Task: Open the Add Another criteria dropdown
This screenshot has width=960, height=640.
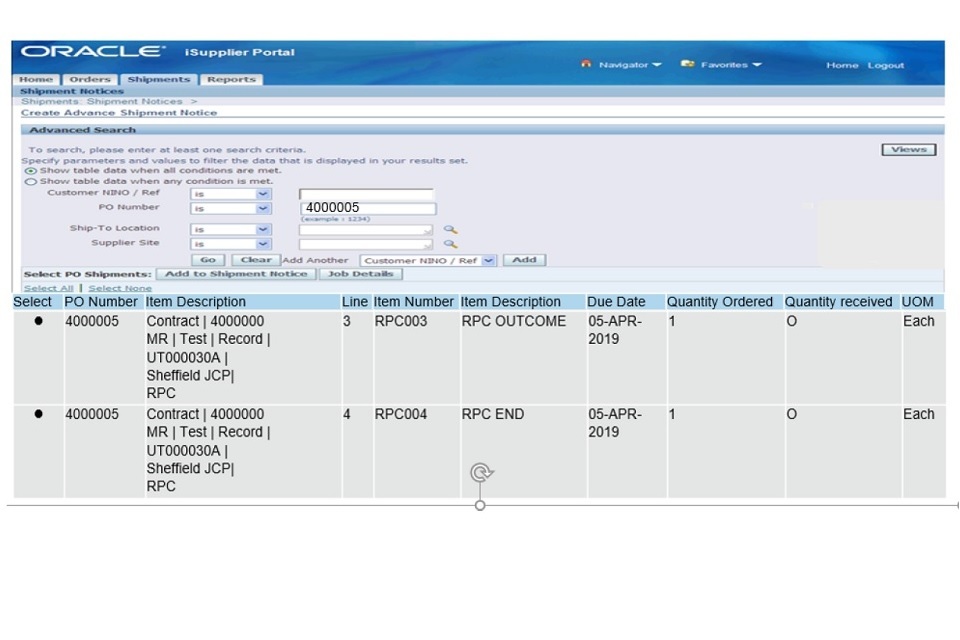Action: click(488, 260)
